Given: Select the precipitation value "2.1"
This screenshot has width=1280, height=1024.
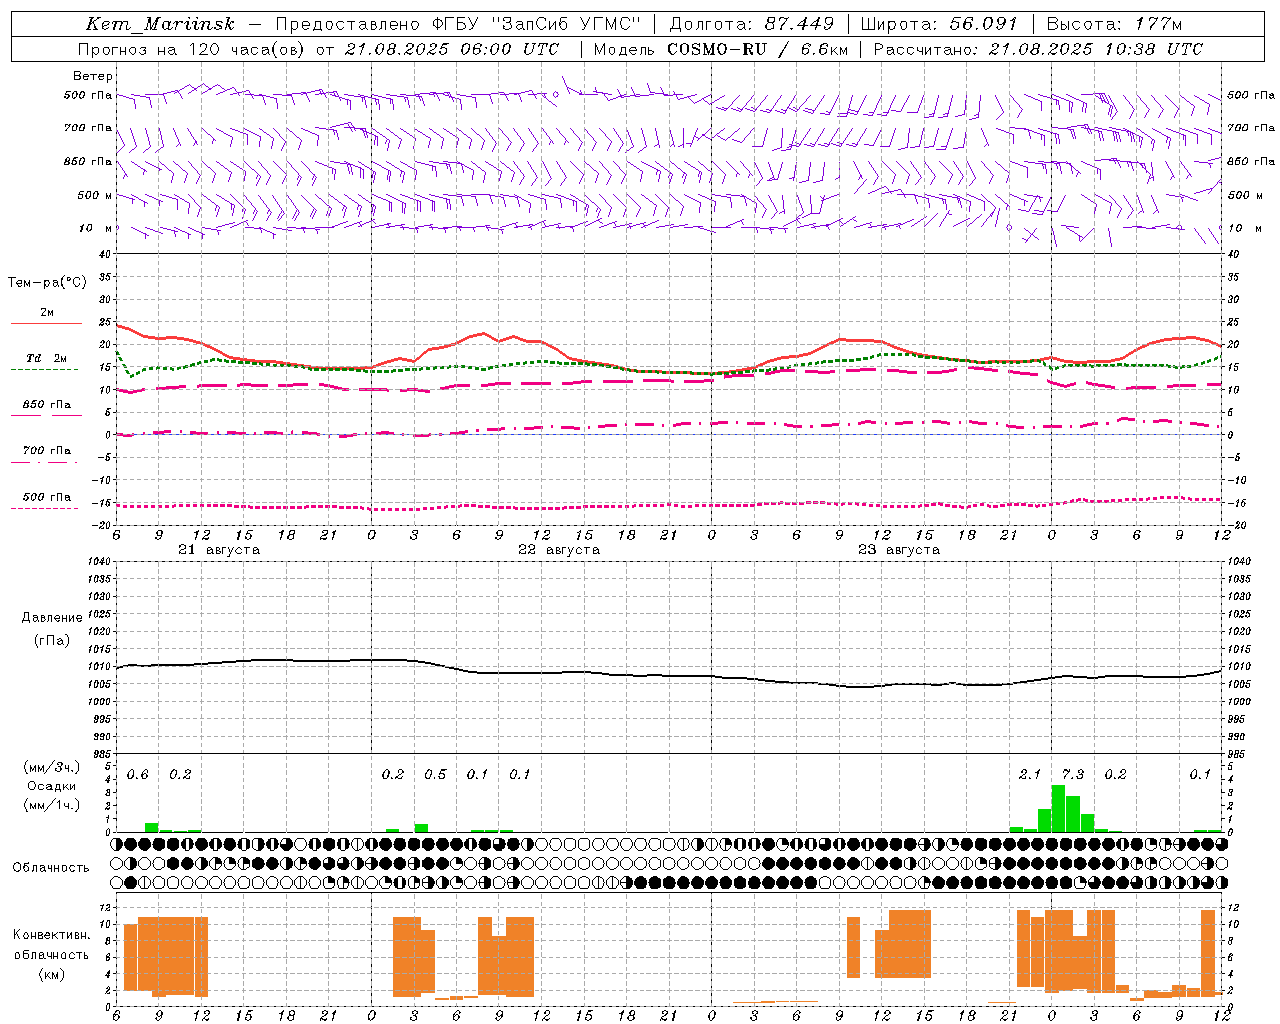Looking at the screenshot, I should (x=1030, y=775).
